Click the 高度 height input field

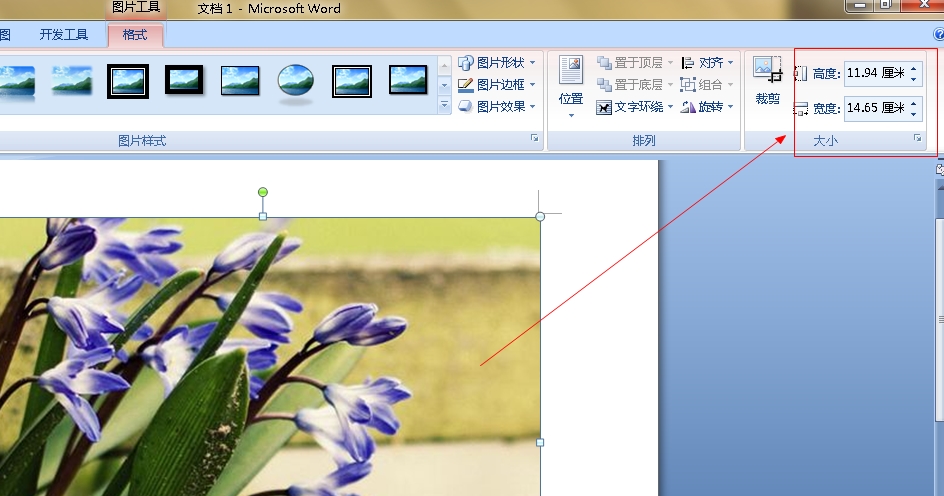click(x=875, y=73)
